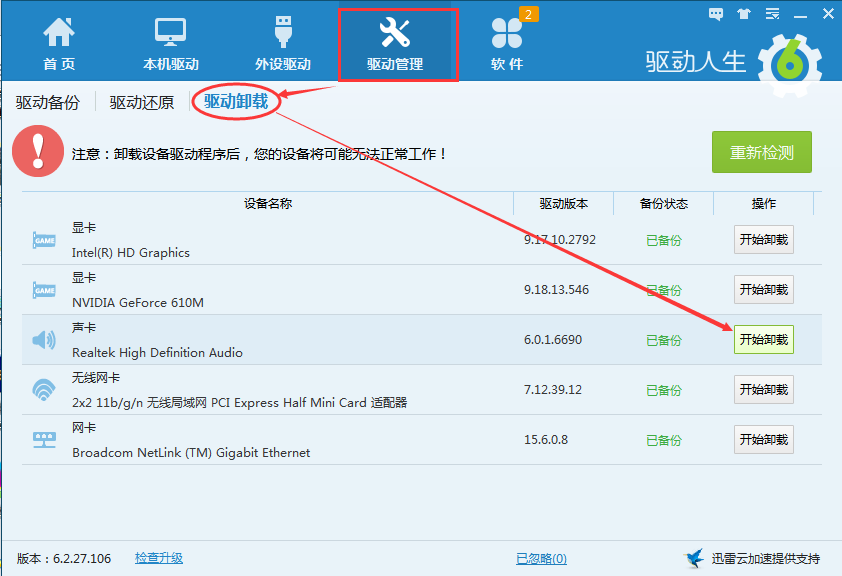The image size is (842, 576).
Task: Click the 检查升级 link
Action: (x=159, y=558)
